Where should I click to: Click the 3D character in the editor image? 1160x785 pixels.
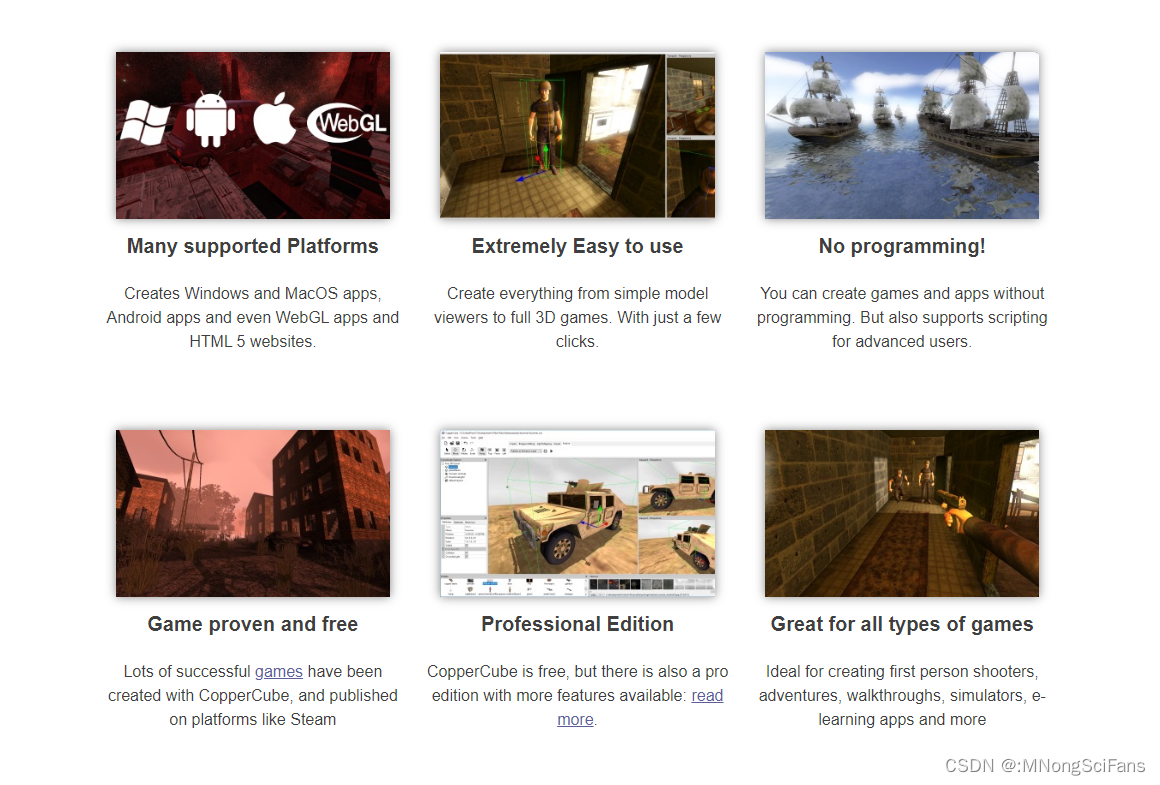[542, 130]
